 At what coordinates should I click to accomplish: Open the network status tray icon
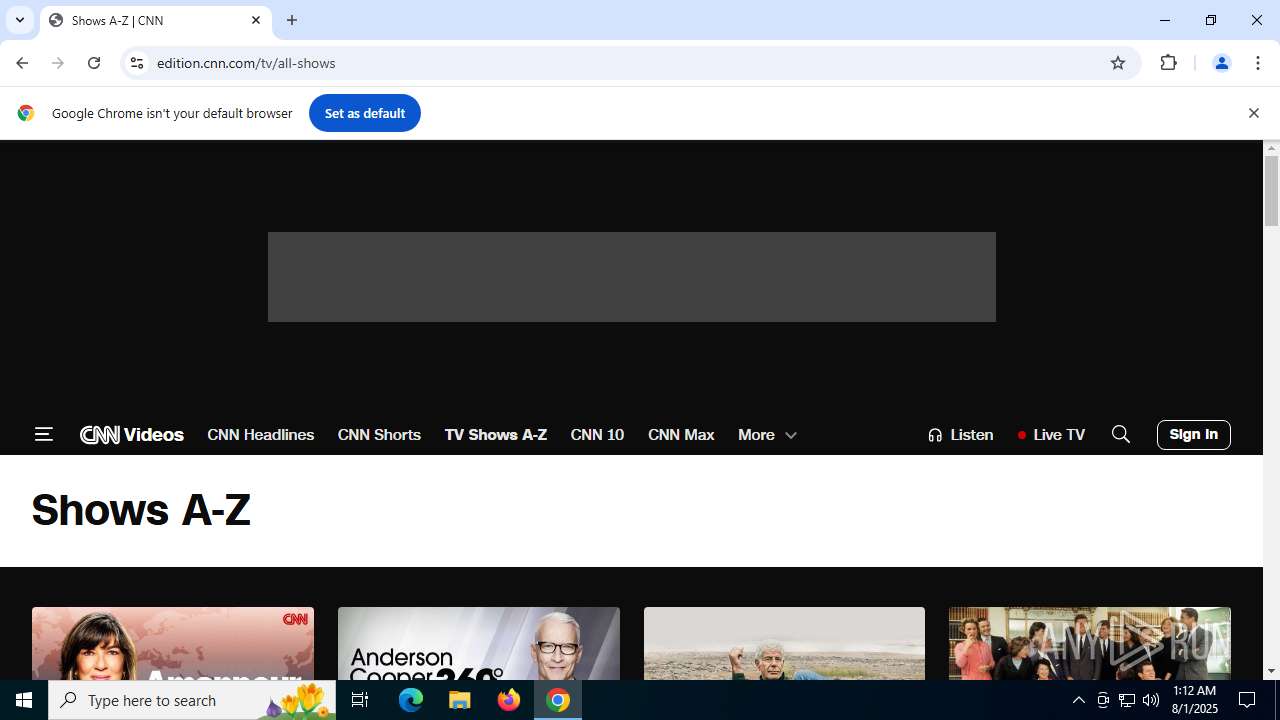point(1127,700)
